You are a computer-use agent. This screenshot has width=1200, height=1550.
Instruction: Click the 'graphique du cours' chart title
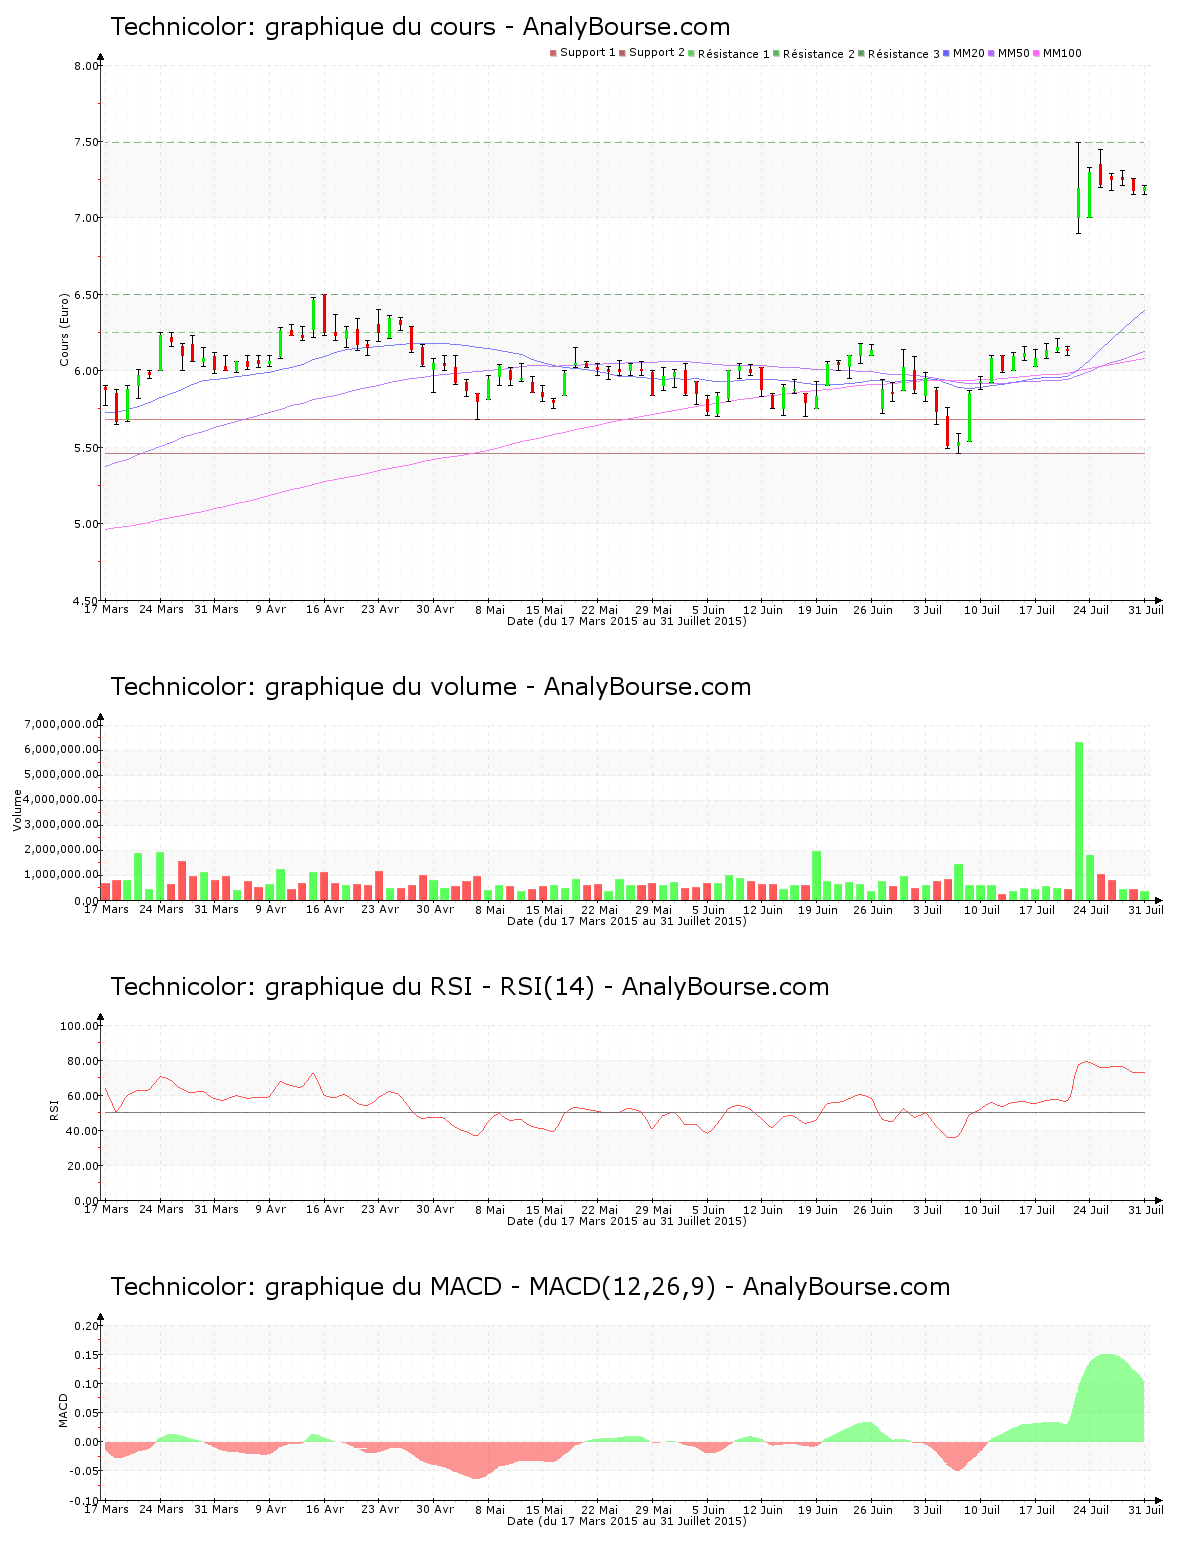point(420,27)
